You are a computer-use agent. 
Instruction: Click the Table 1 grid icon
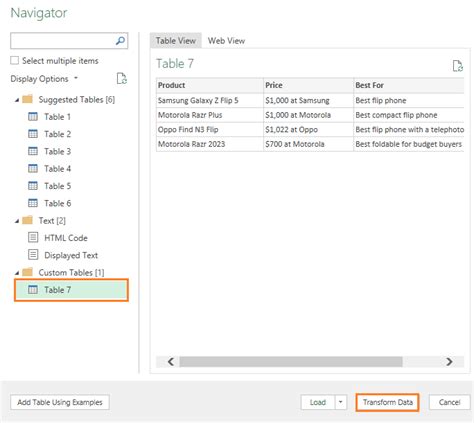pyautogui.click(x=33, y=117)
